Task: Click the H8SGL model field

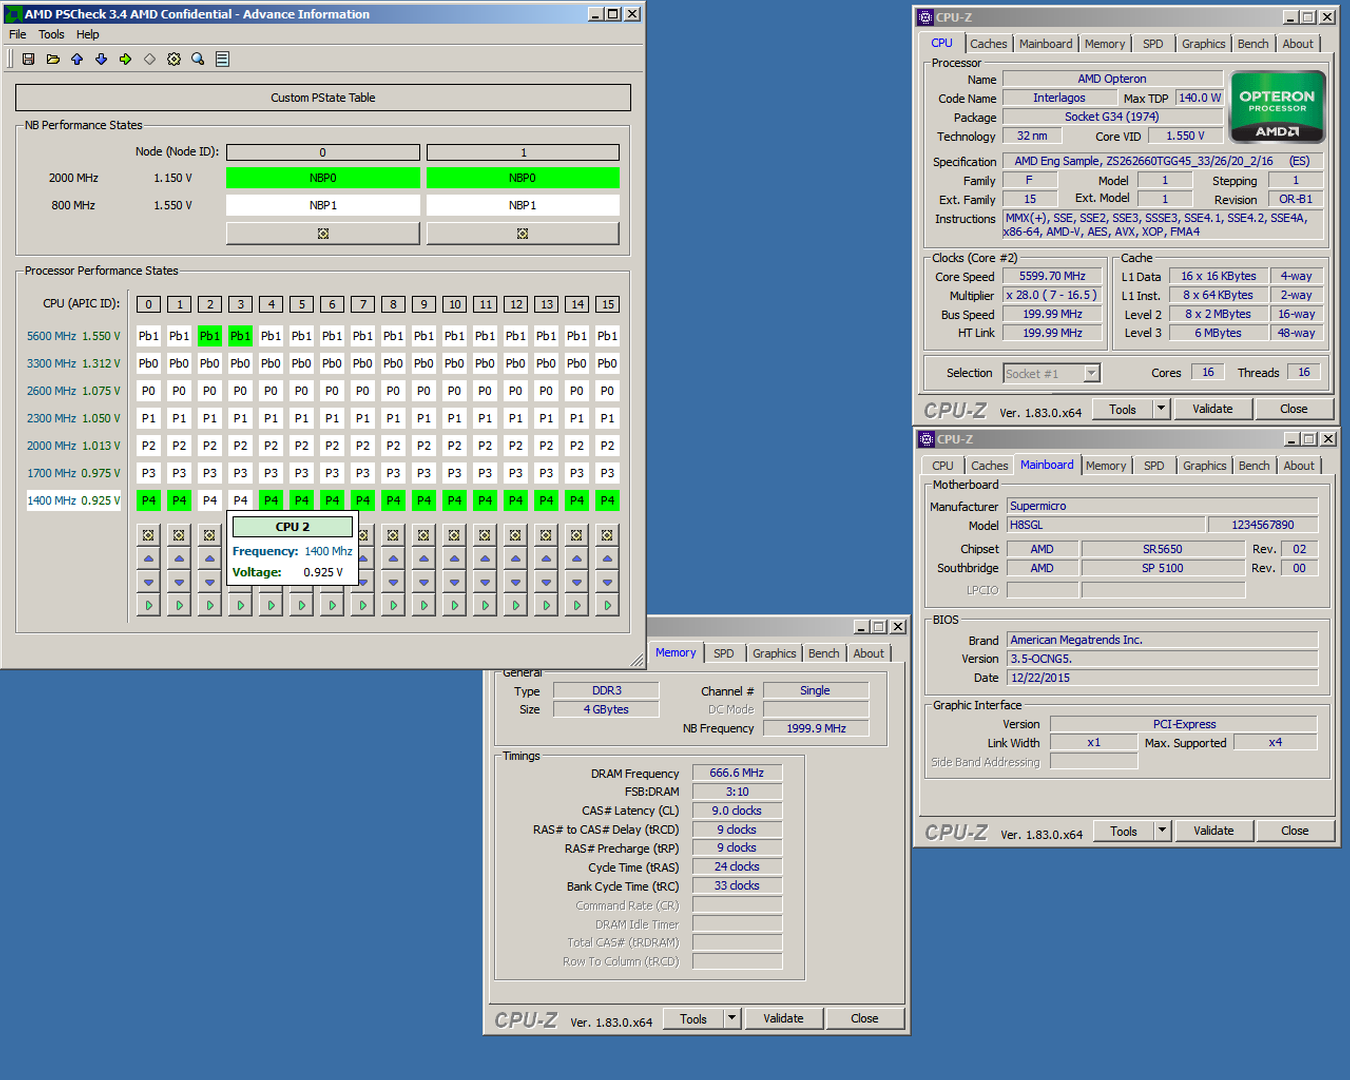Action: 1104,525
